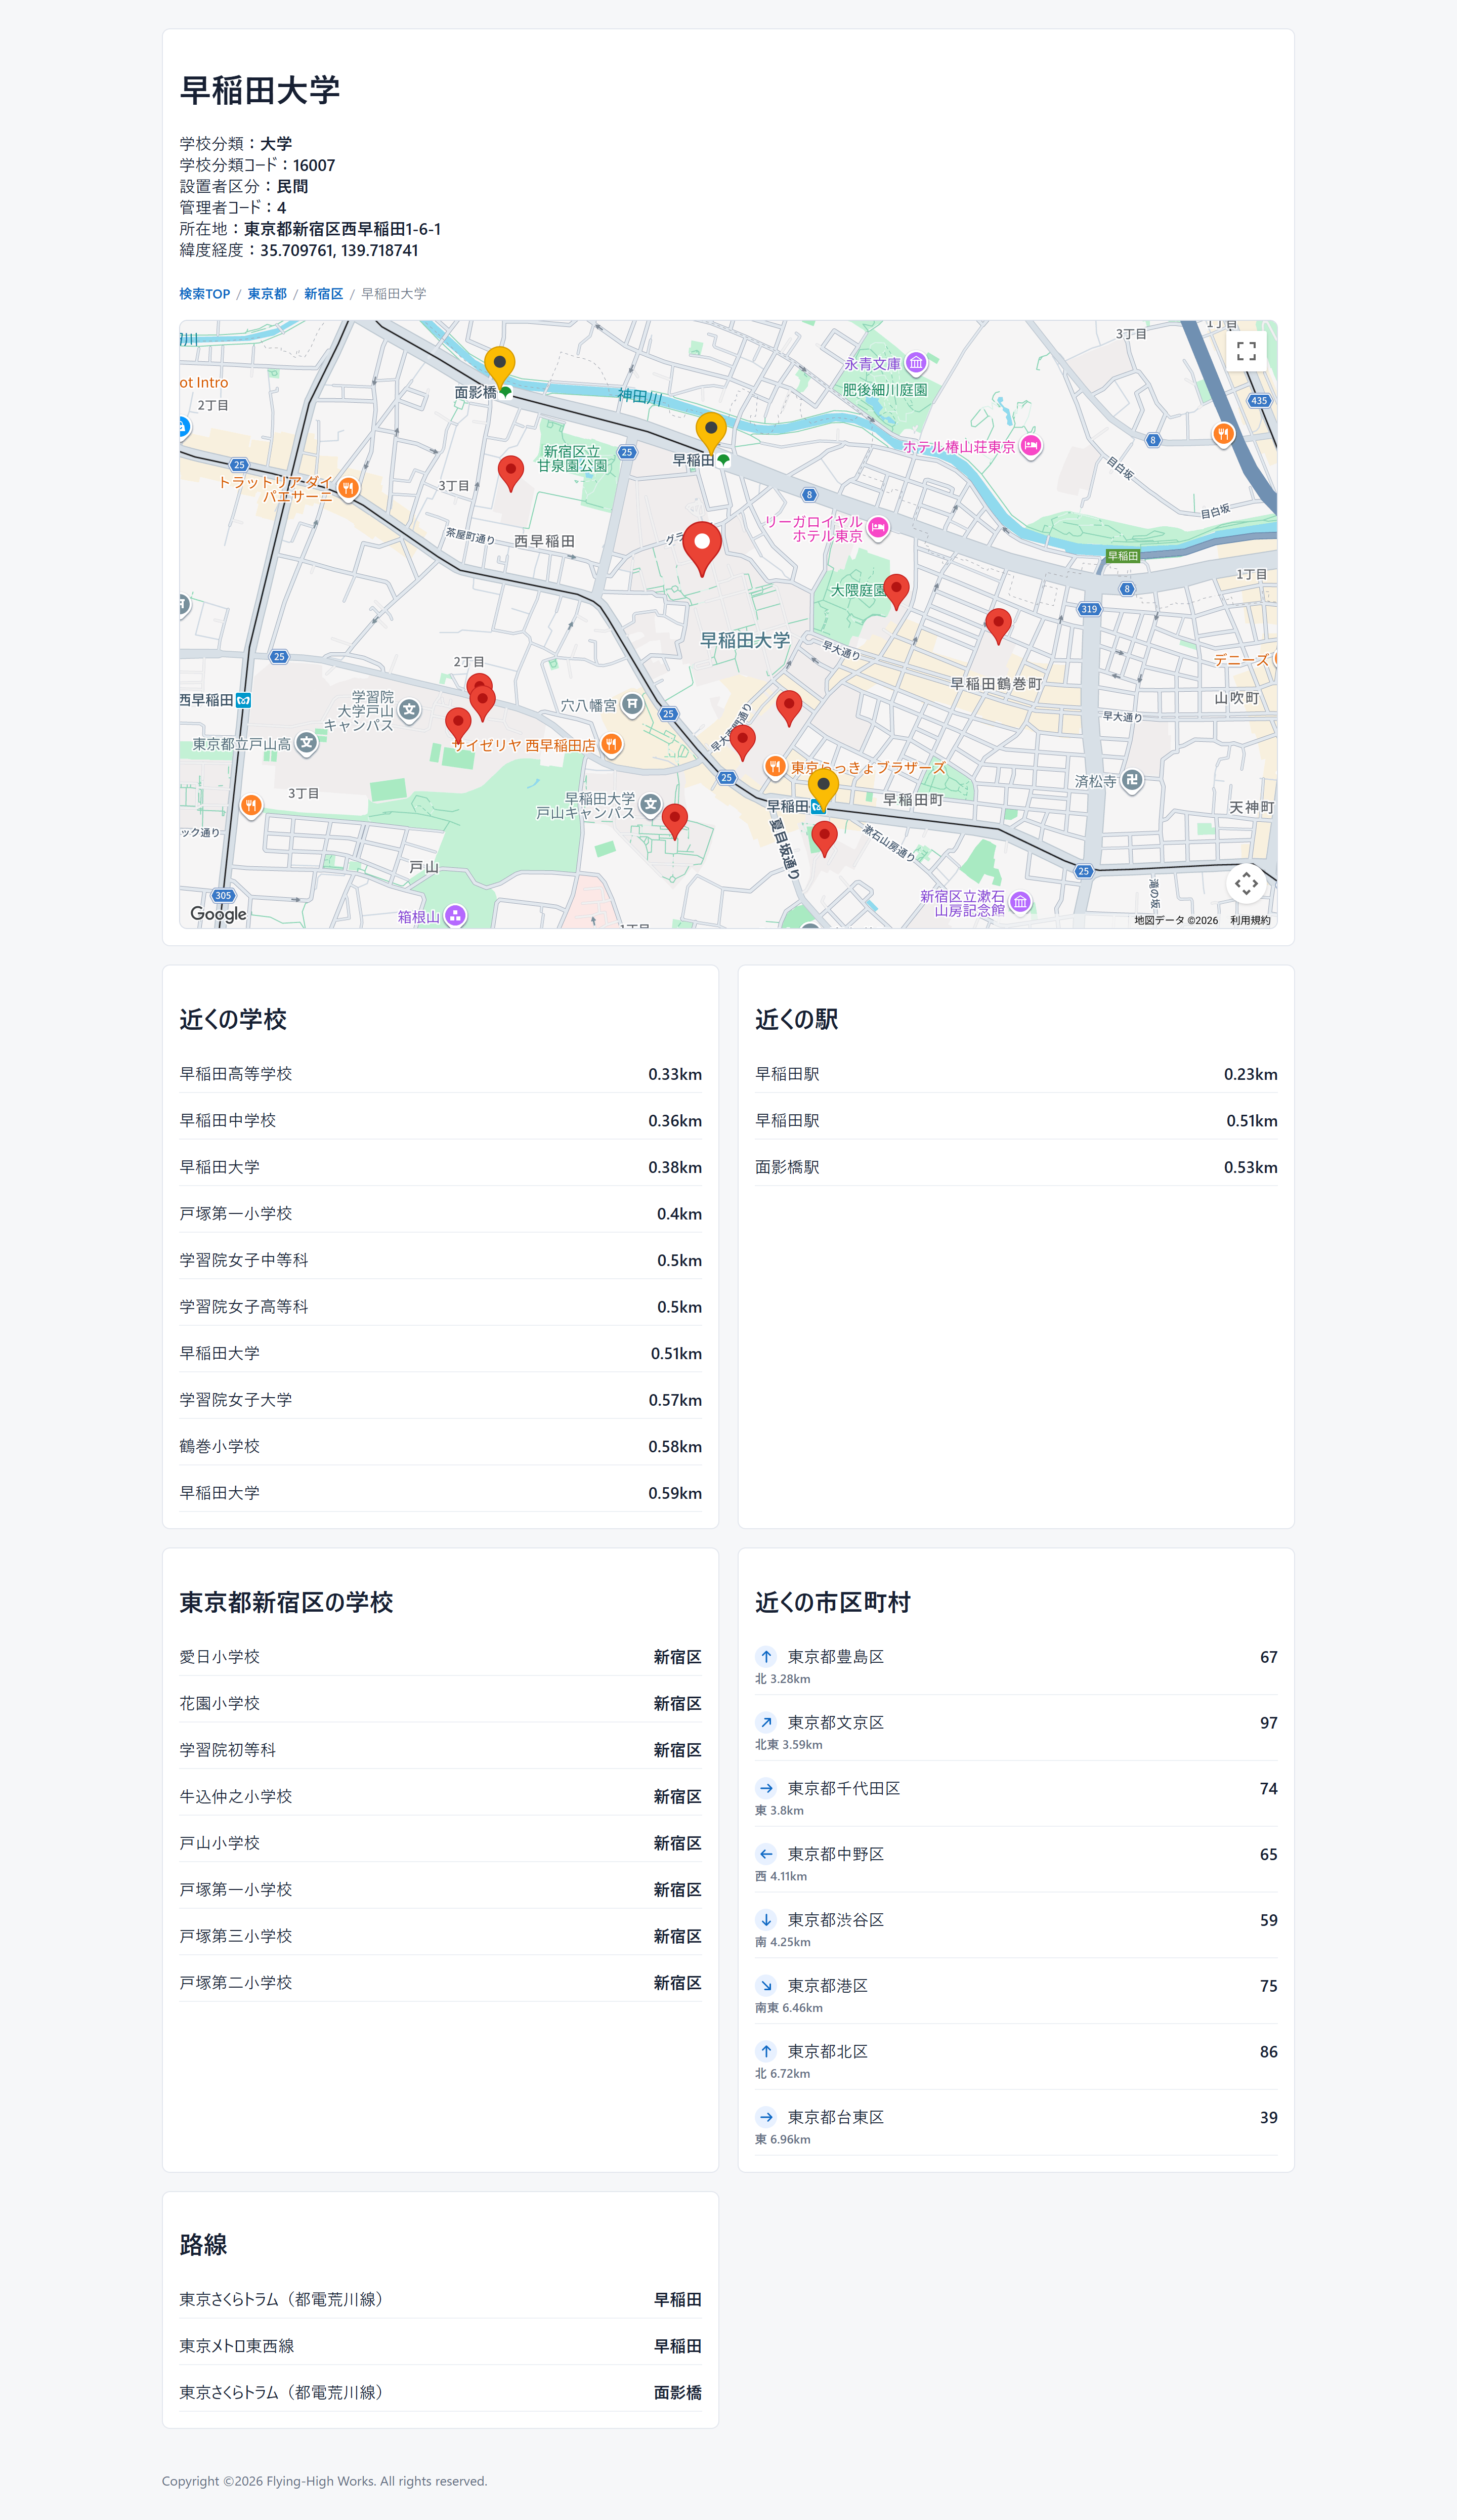
Task: Open 戸塚第二小学校 in Shinjuku schools
Action: tap(441, 1982)
